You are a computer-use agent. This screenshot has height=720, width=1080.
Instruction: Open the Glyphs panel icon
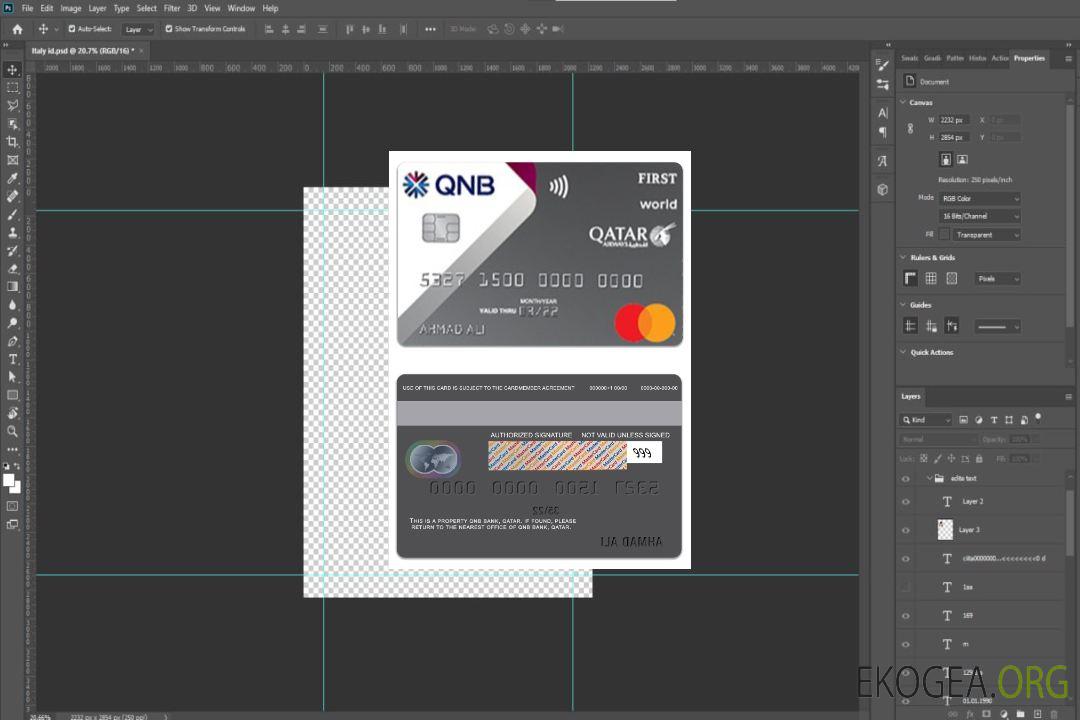click(882, 161)
